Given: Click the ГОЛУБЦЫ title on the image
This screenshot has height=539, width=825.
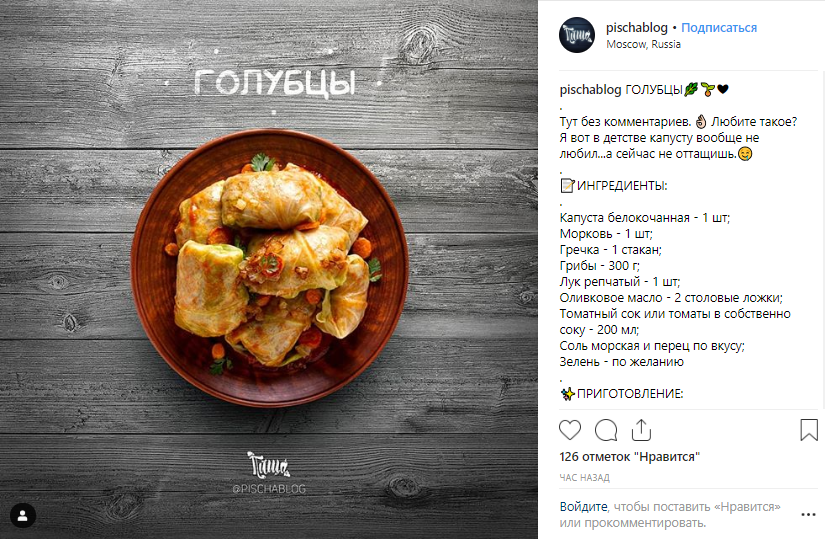Looking at the screenshot, I should (x=275, y=83).
